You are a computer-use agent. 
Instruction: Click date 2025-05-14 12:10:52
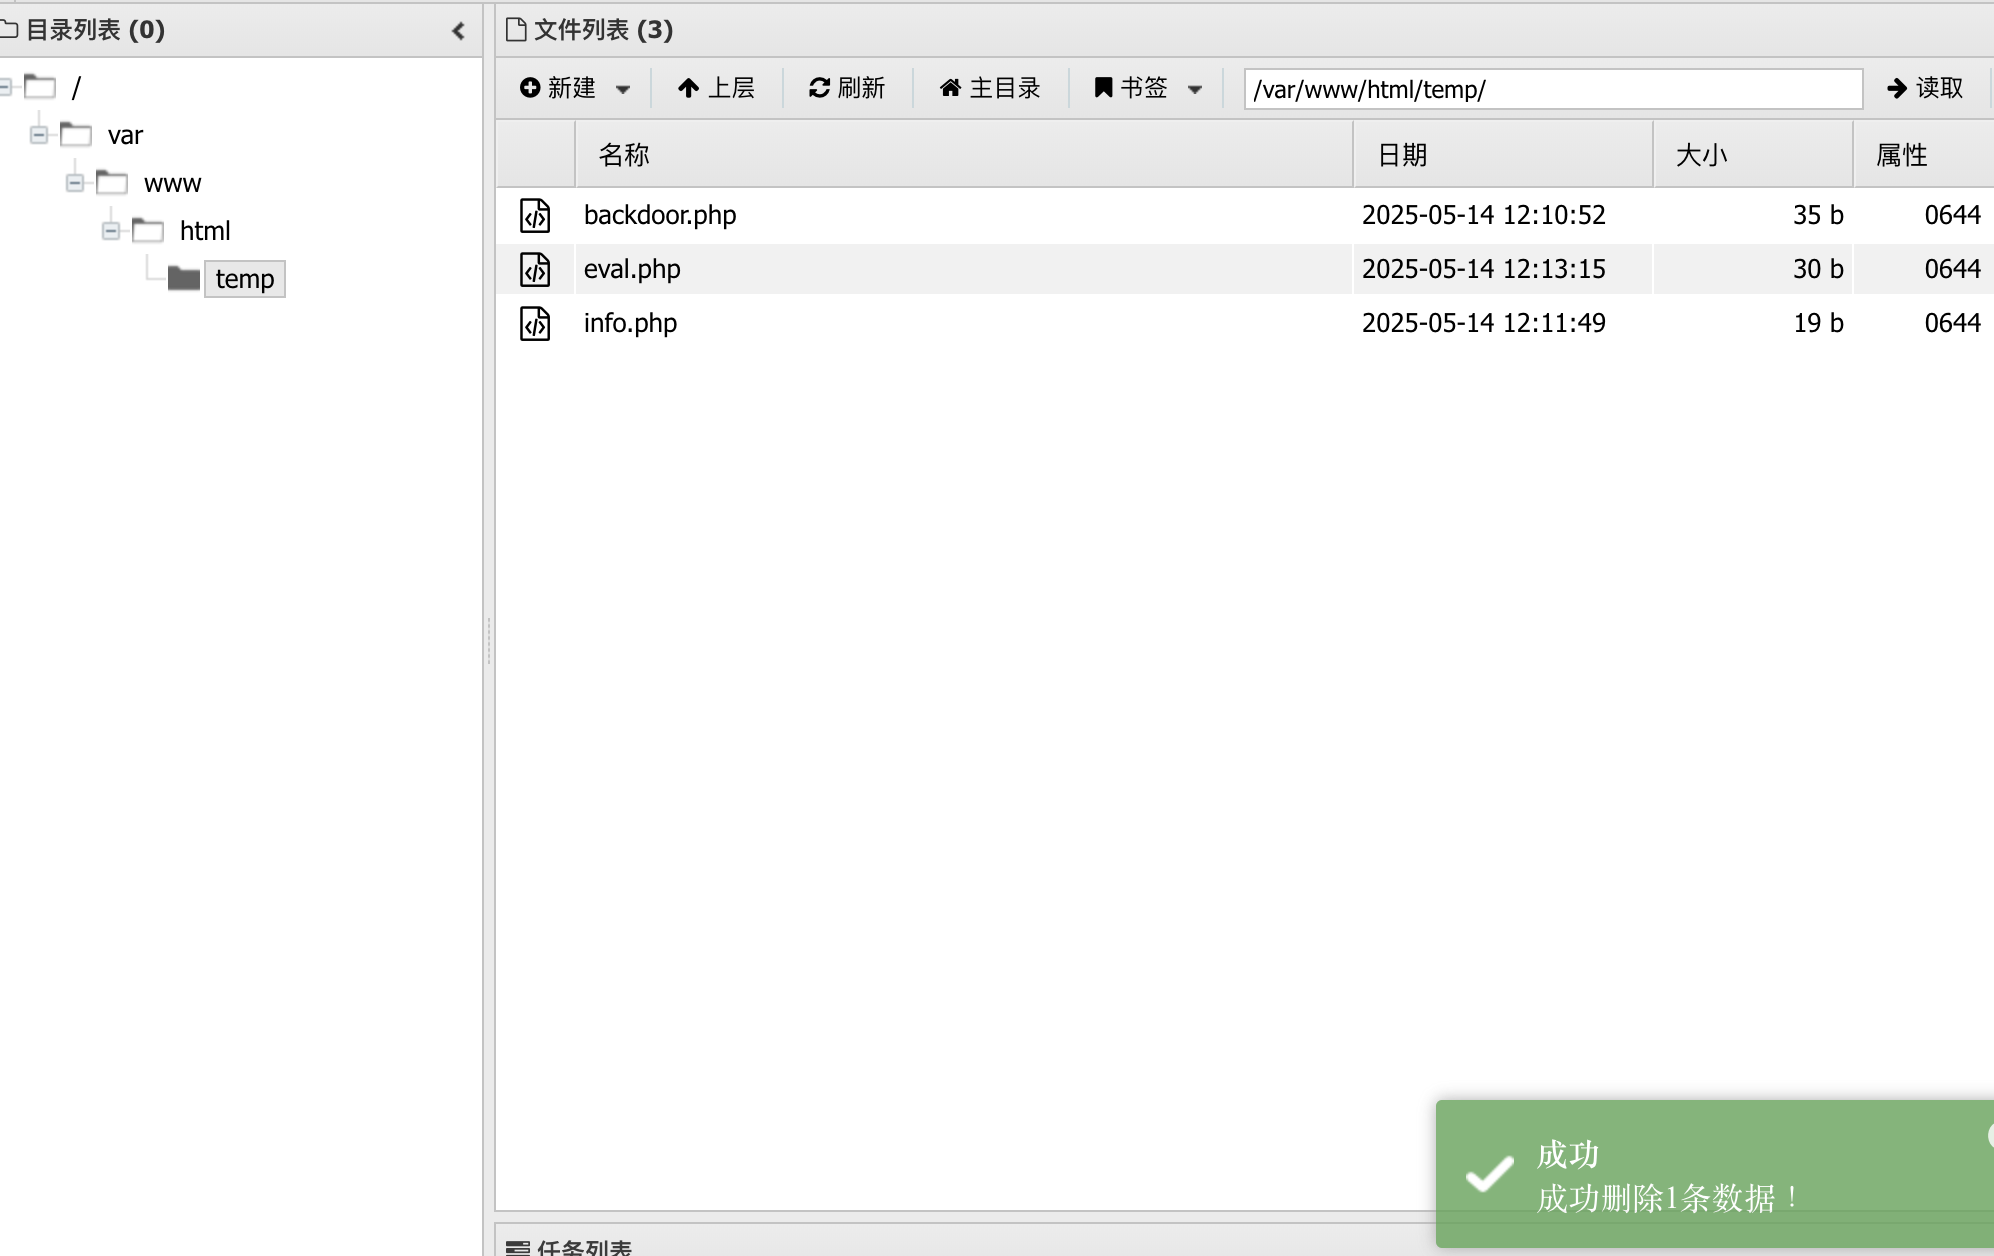[x=1484, y=215]
